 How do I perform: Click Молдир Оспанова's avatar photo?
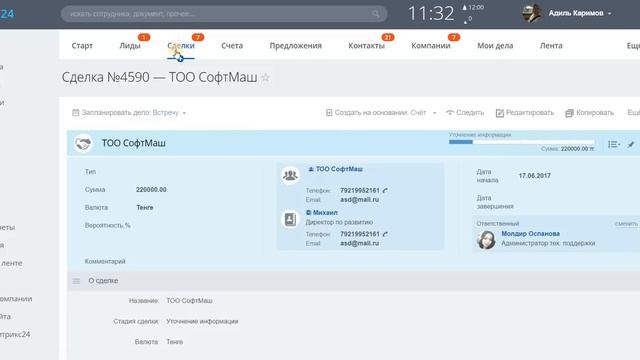tap(486, 240)
